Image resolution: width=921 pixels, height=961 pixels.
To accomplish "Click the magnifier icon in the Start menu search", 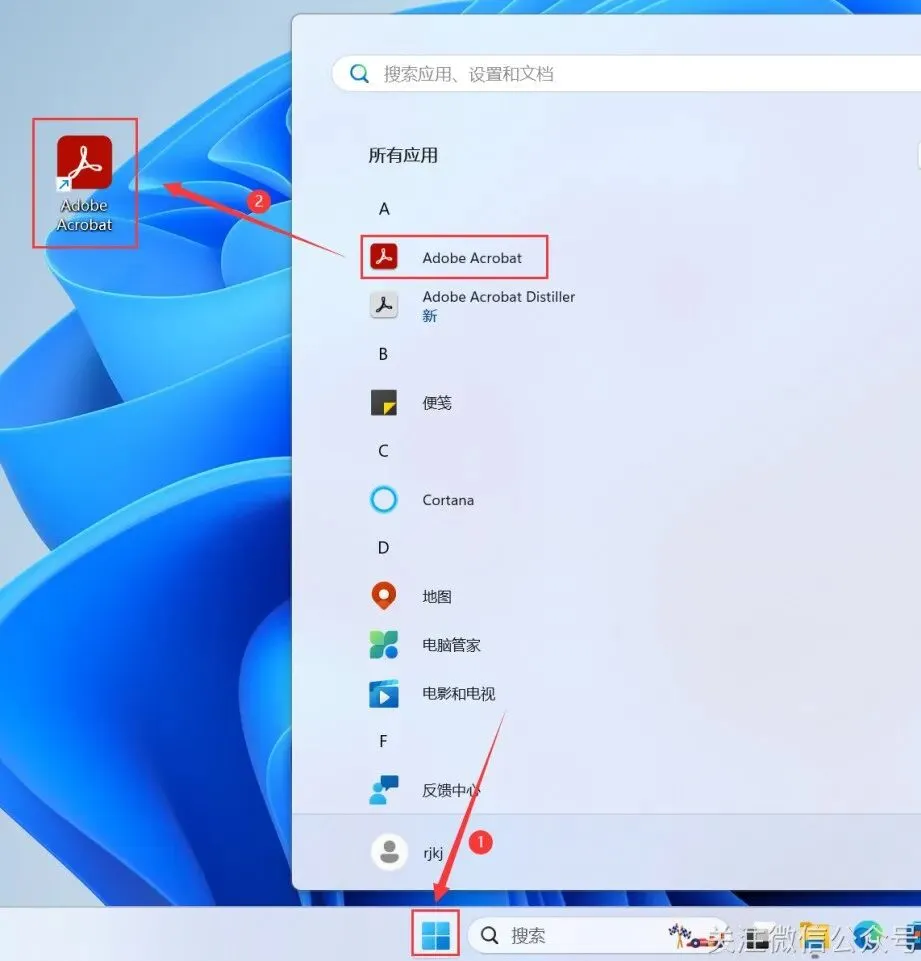I will tap(359, 74).
